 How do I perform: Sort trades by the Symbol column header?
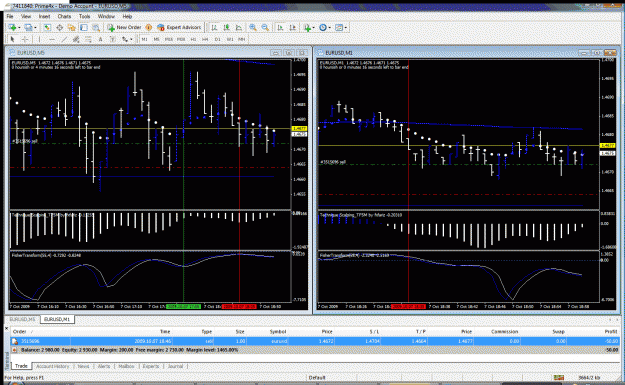278,332
